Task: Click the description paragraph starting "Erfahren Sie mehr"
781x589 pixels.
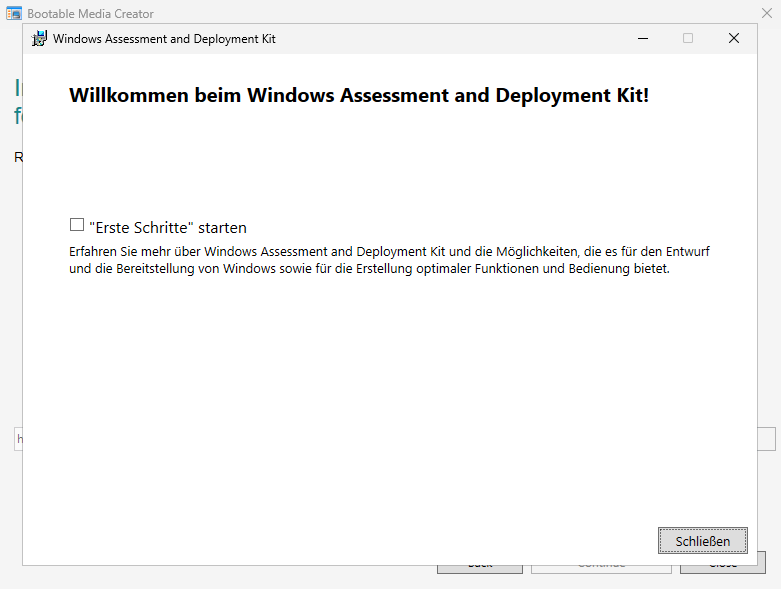Action: coord(389,260)
